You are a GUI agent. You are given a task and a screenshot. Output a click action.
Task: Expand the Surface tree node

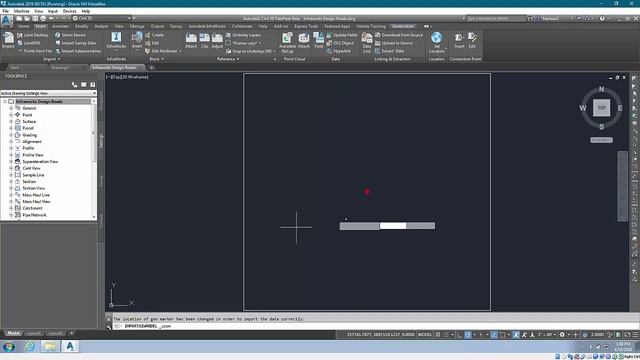point(11,122)
